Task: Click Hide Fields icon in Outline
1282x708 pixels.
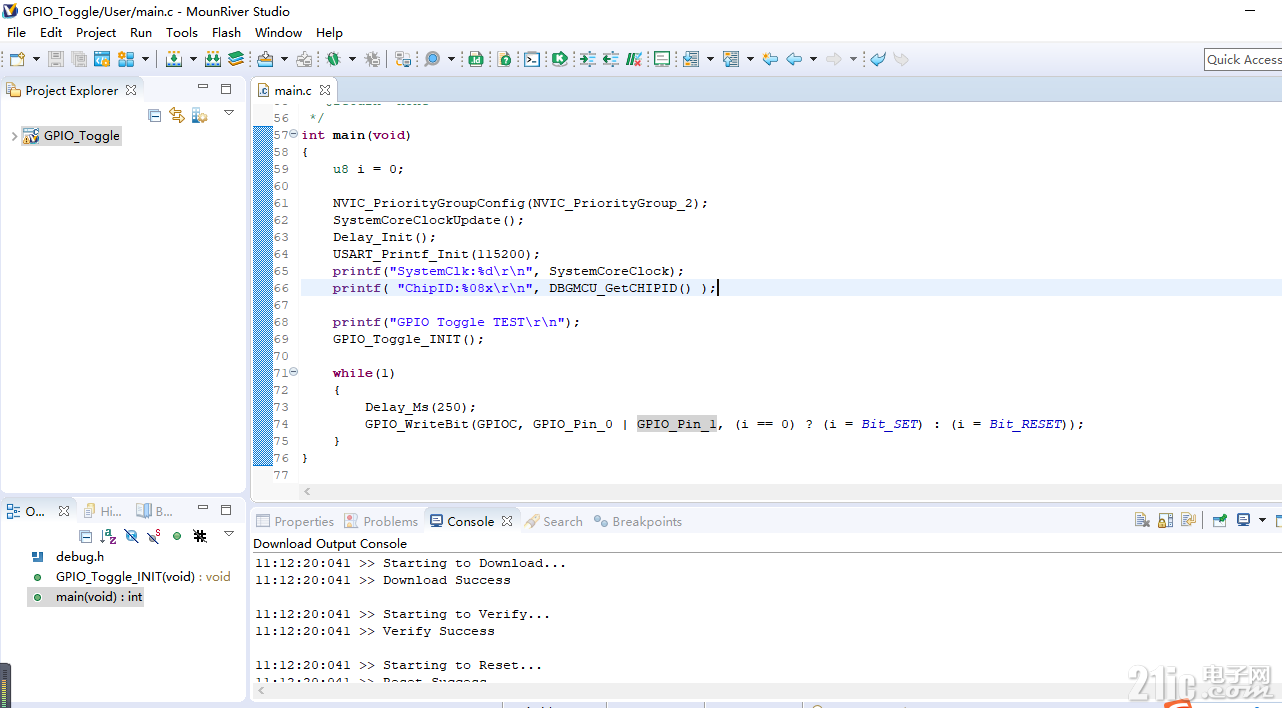Action: (x=131, y=536)
